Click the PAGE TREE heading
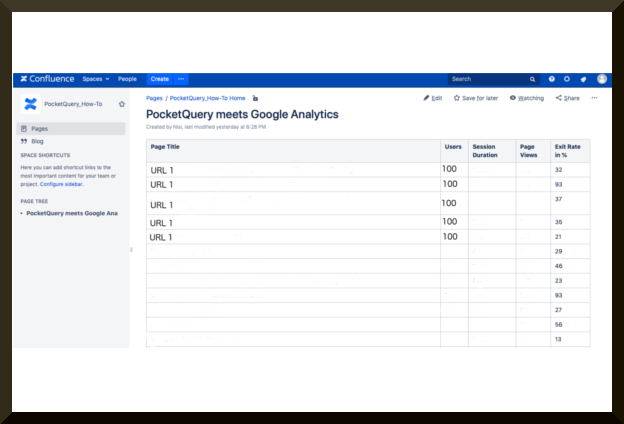Image resolution: width=624 pixels, height=424 pixels. point(34,201)
